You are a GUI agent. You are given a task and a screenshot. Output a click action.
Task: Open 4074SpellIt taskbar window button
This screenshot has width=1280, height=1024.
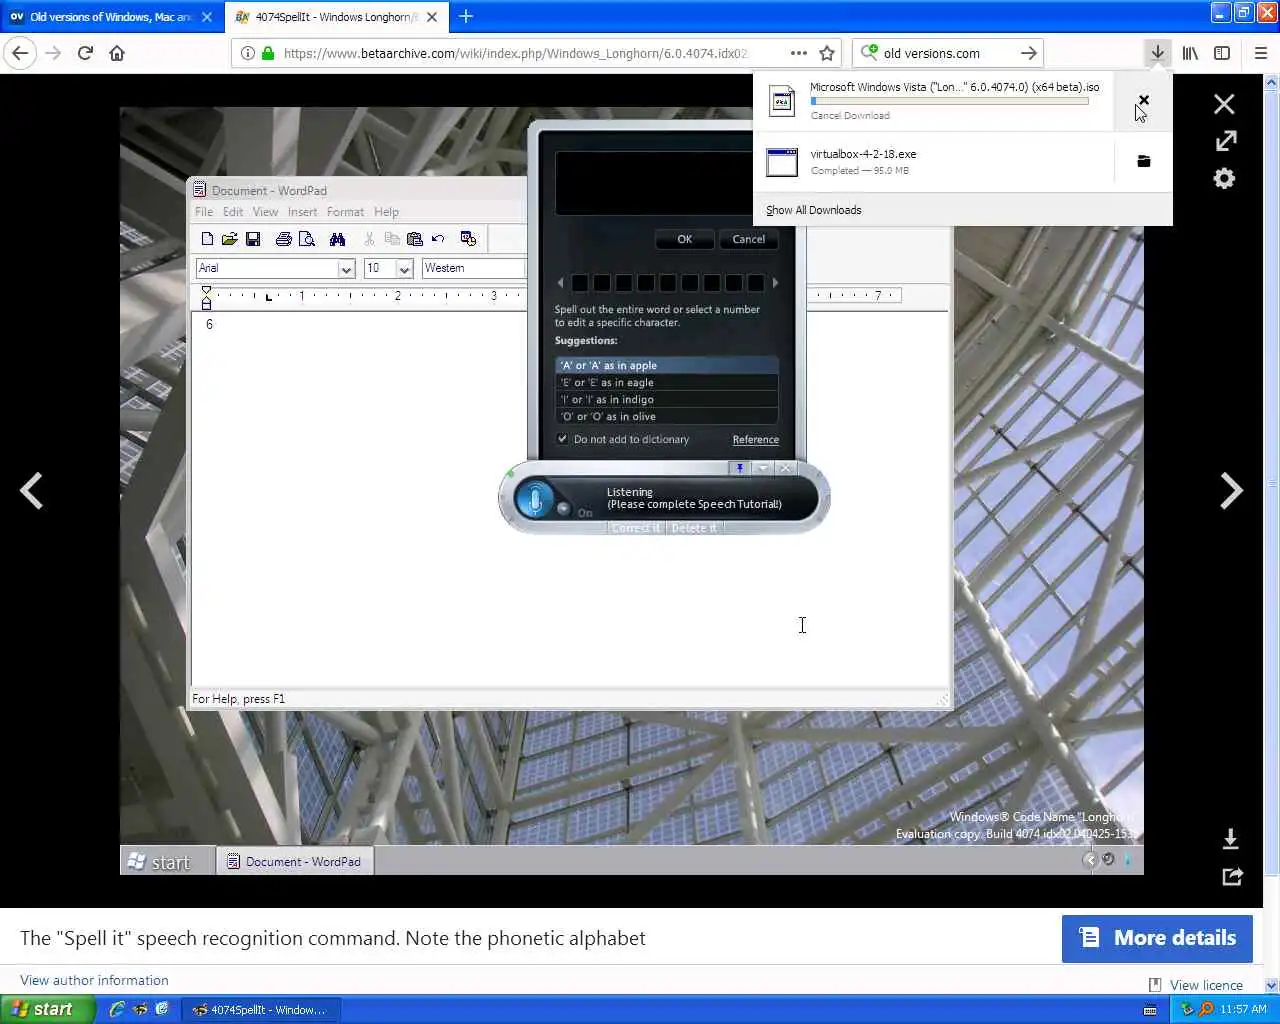(x=262, y=1010)
